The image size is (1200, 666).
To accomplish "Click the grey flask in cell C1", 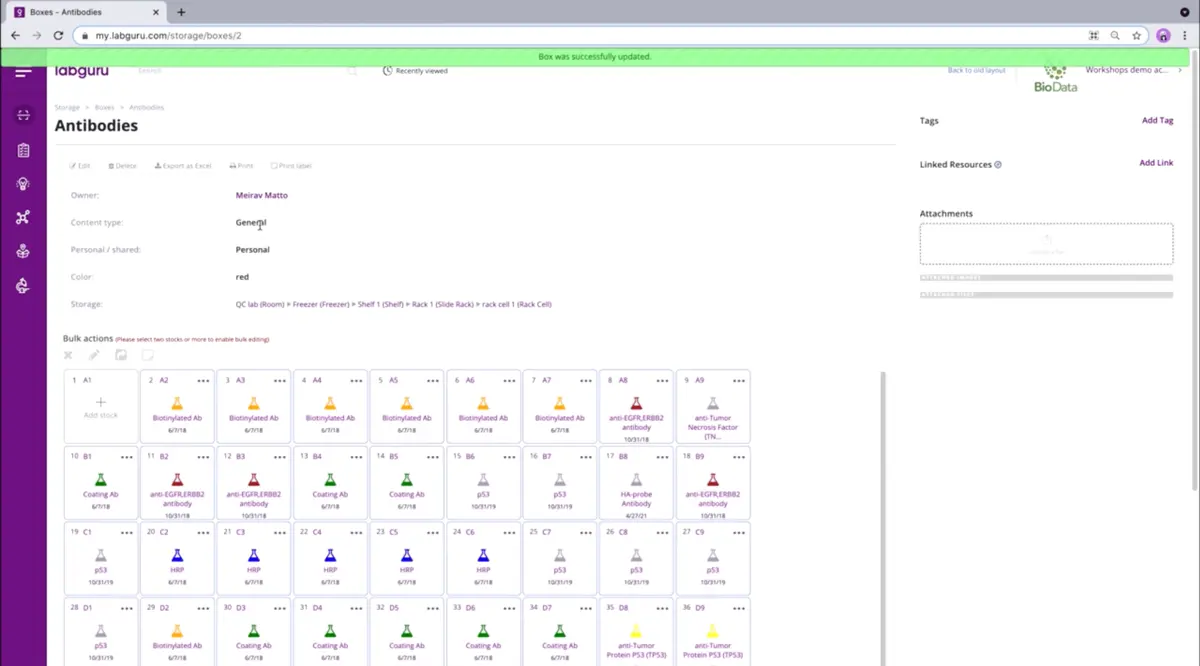I will pyautogui.click(x=101, y=555).
